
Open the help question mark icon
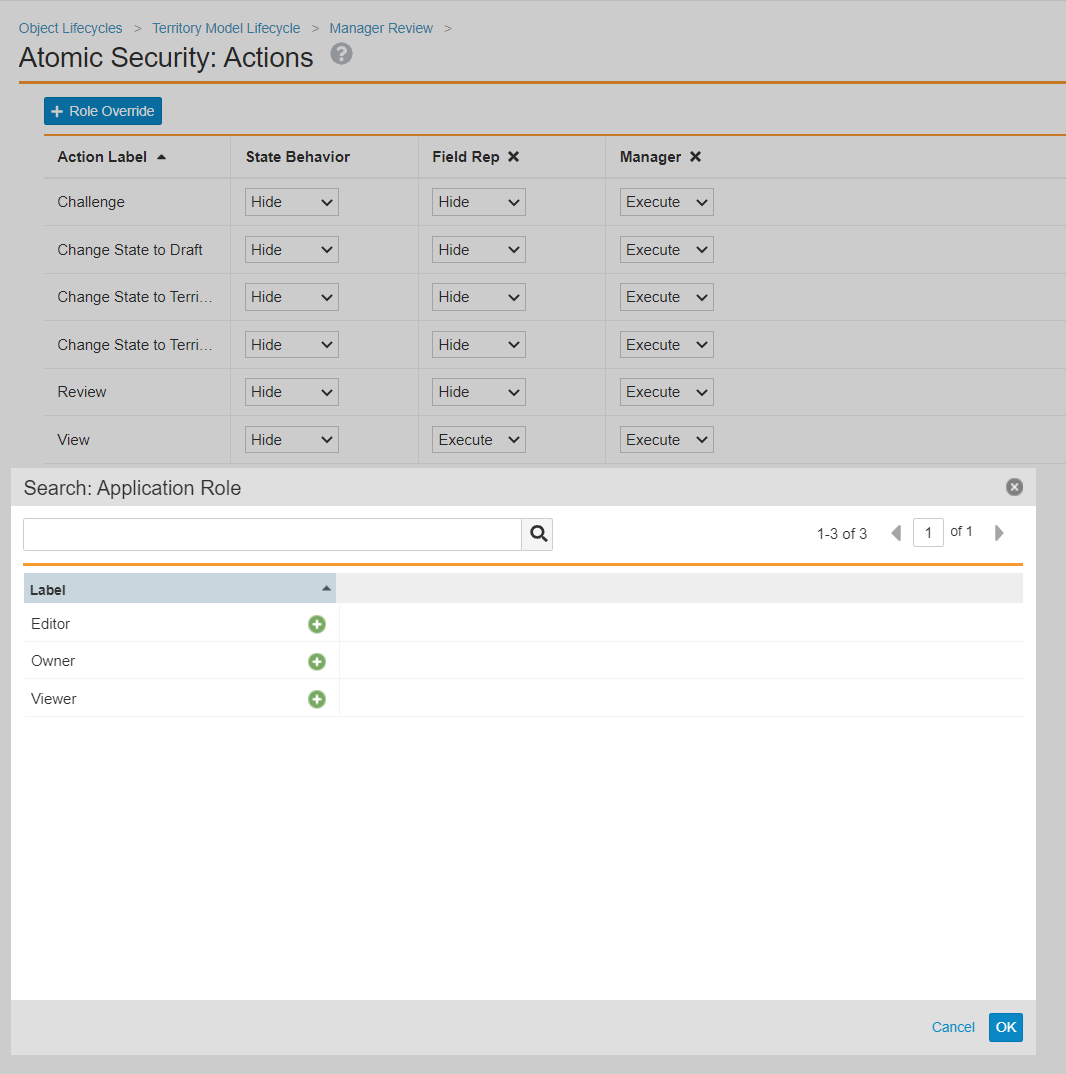click(342, 54)
